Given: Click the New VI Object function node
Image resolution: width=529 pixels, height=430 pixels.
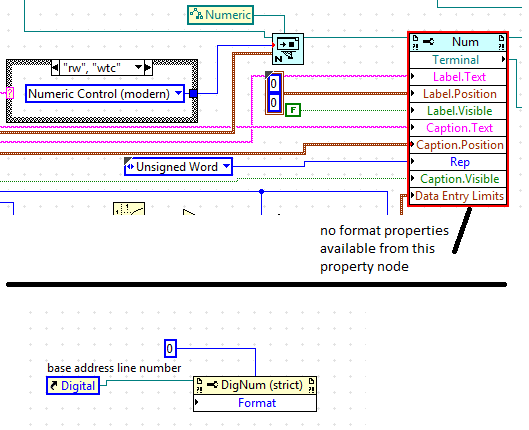Looking at the screenshot, I should tap(288, 49).
